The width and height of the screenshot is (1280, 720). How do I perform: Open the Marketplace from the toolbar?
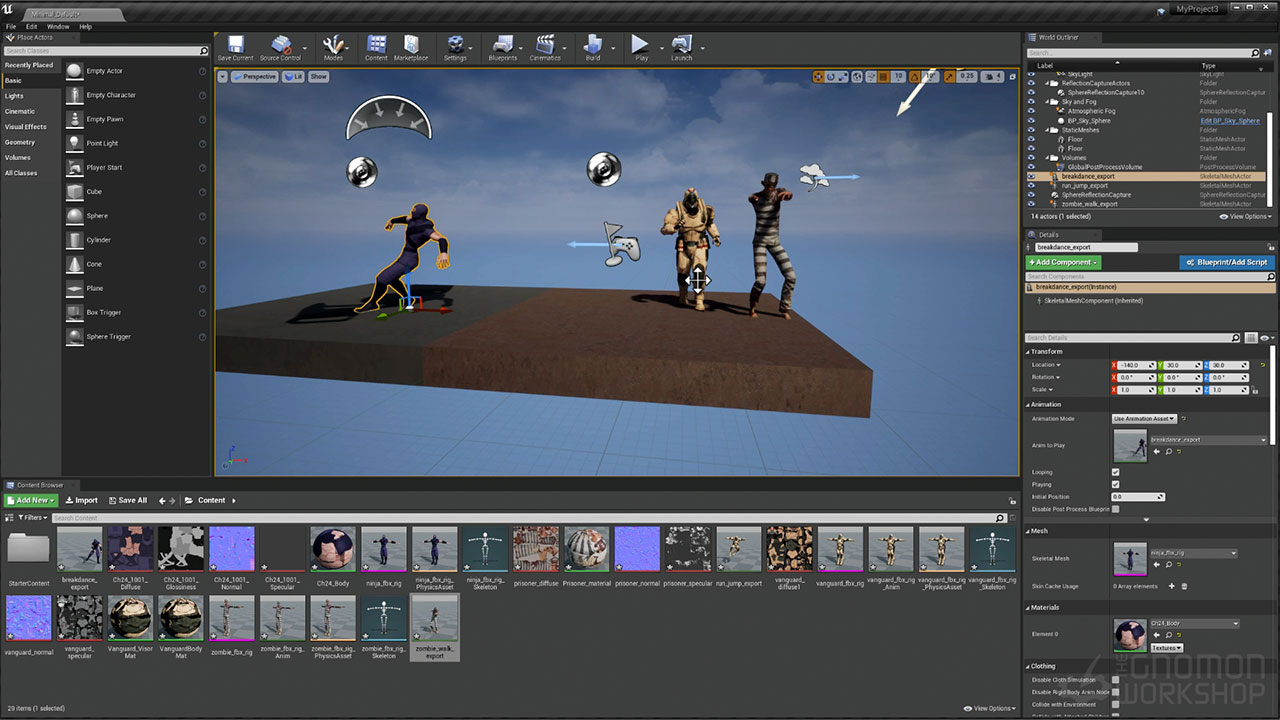coord(410,47)
